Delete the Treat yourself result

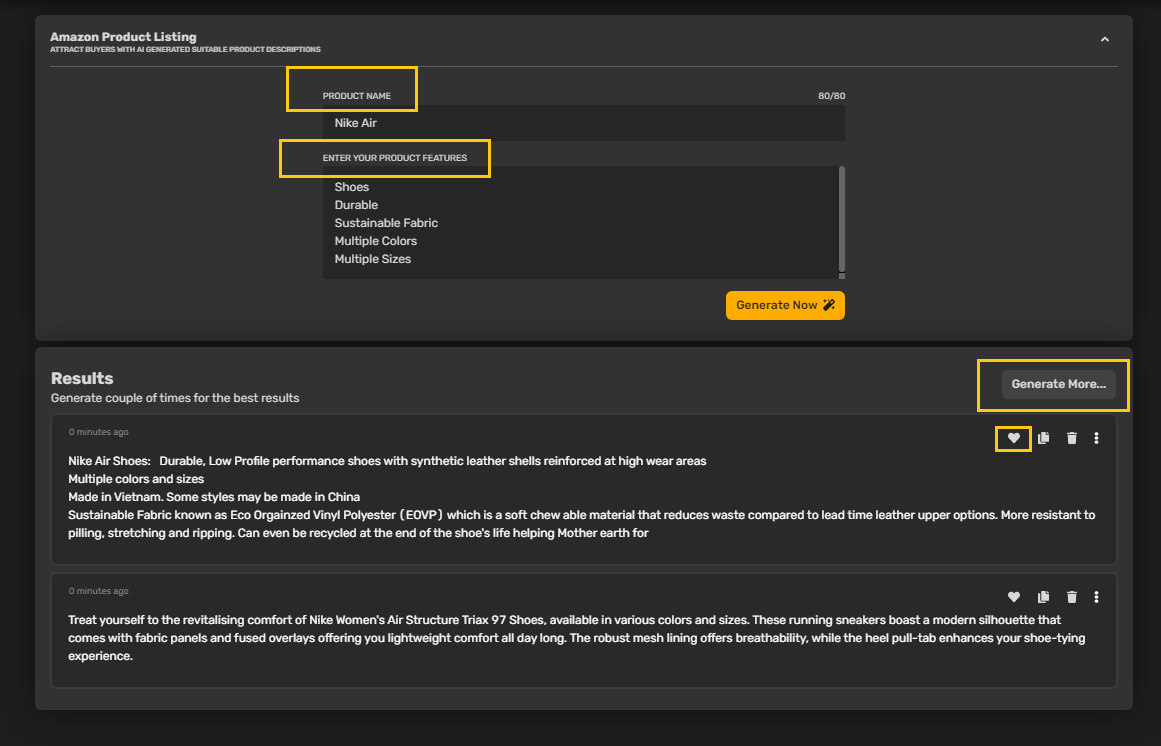[1071, 597]
